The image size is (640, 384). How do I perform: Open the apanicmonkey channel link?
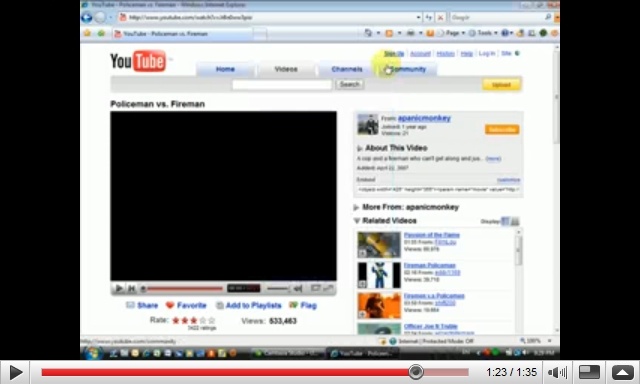(424, 118)
